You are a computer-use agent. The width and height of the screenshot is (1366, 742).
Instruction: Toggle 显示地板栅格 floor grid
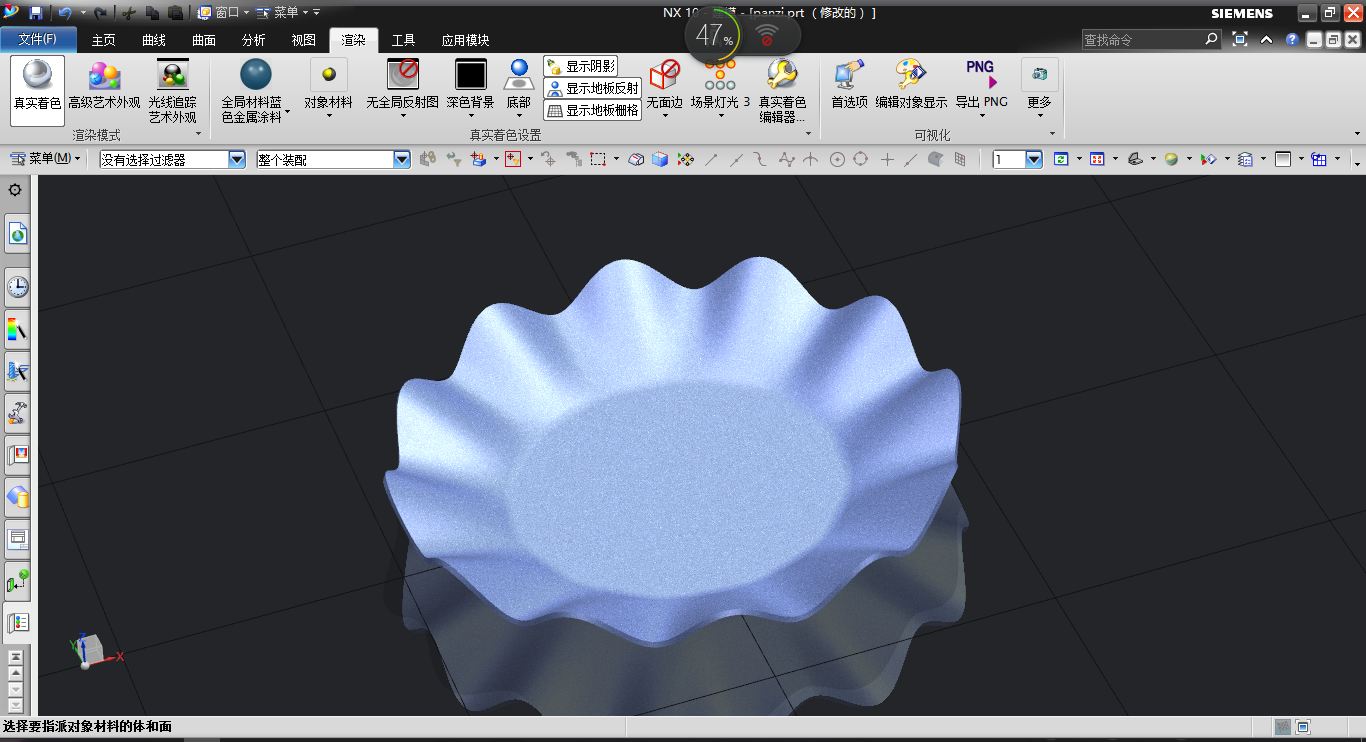(592, 110)
